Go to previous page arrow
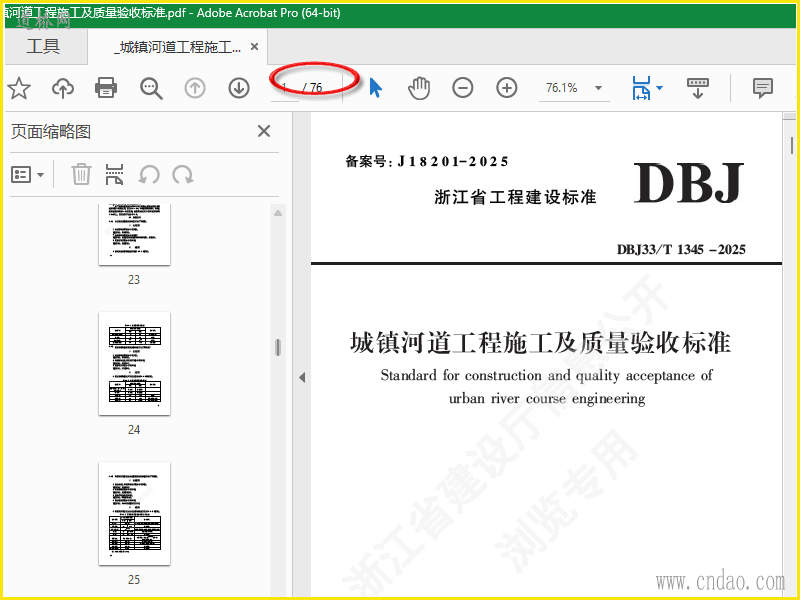The width and height of the screenshot is (800, 600). pos(194,88)
